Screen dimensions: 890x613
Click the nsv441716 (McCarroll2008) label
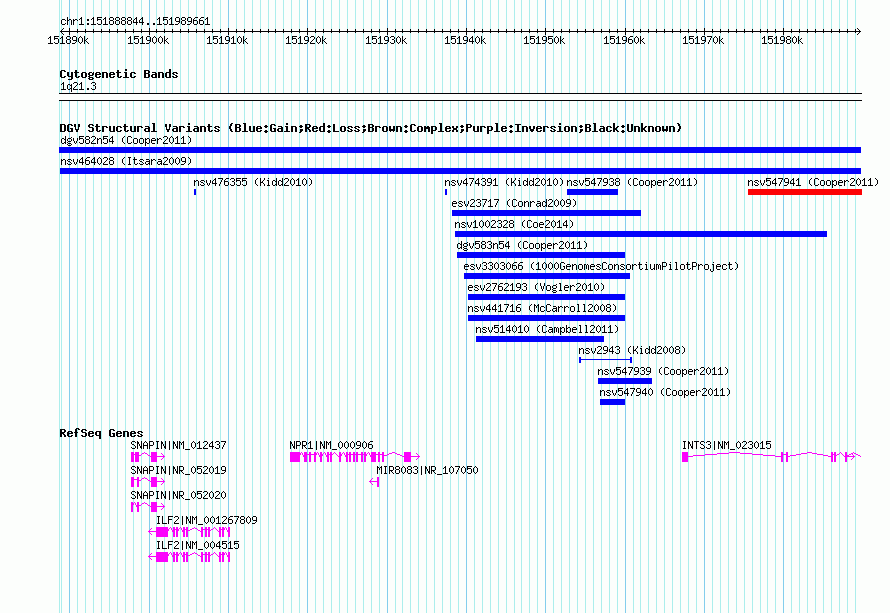click(542, 308)
